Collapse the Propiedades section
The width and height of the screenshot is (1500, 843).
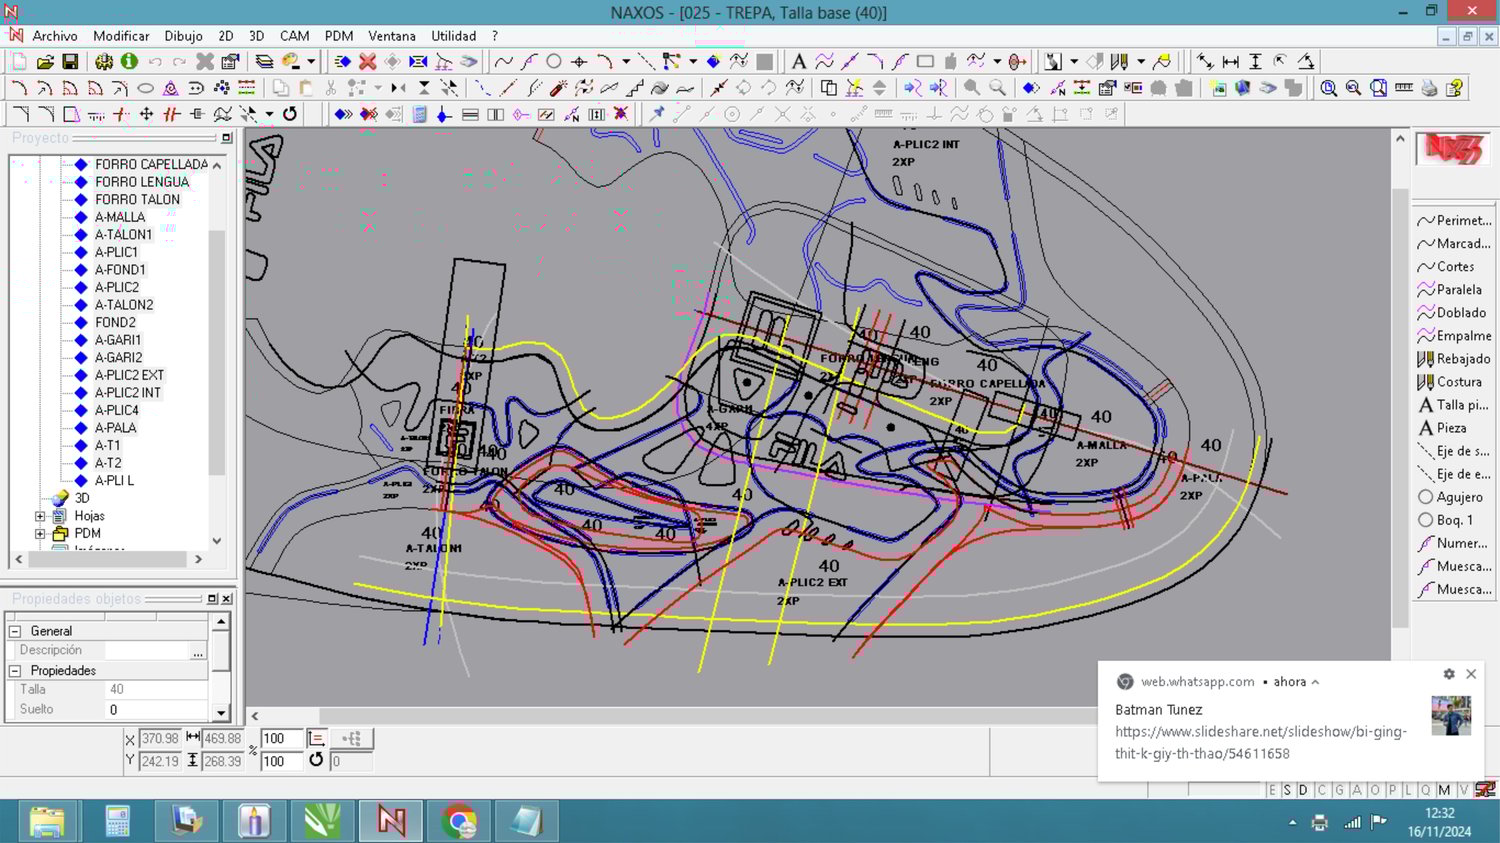click(15, 671)
